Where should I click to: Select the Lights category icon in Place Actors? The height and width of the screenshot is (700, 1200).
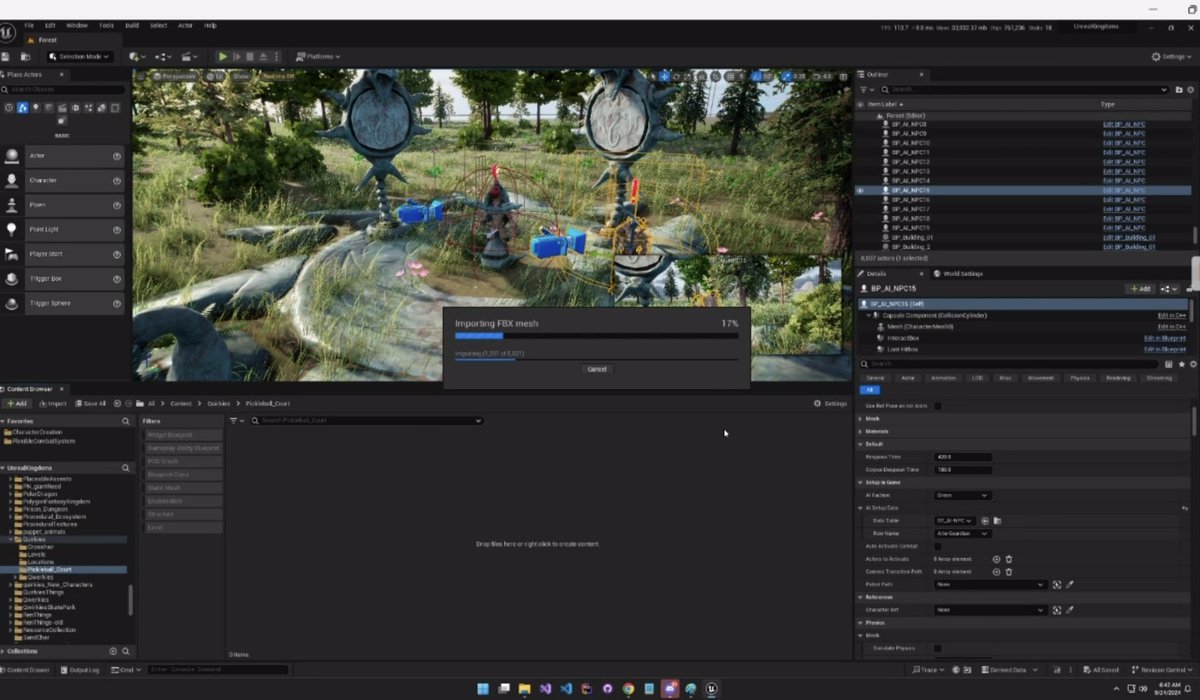(36, 107)
